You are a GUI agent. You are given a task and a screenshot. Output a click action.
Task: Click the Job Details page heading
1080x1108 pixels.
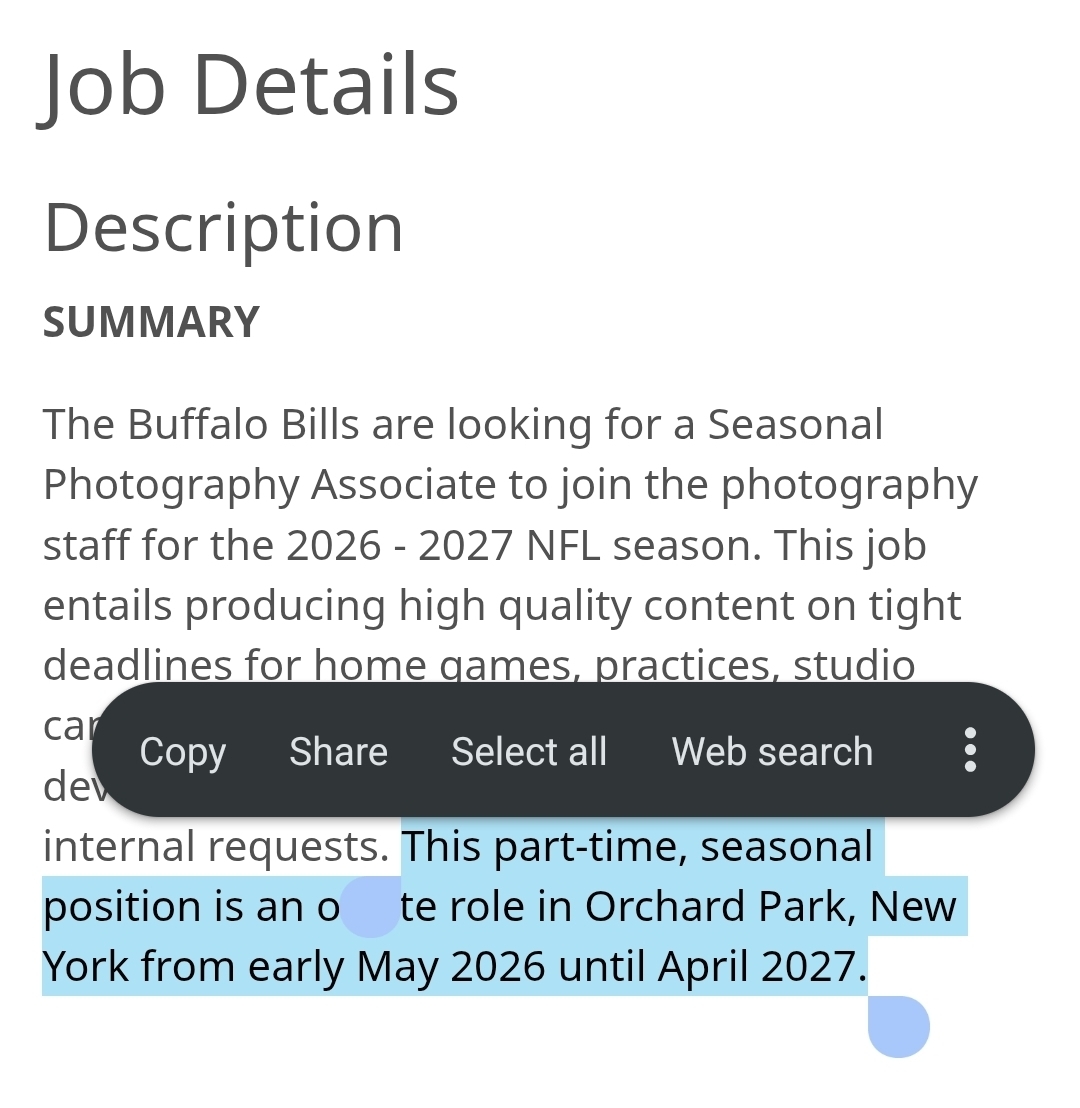pos(250,85)
